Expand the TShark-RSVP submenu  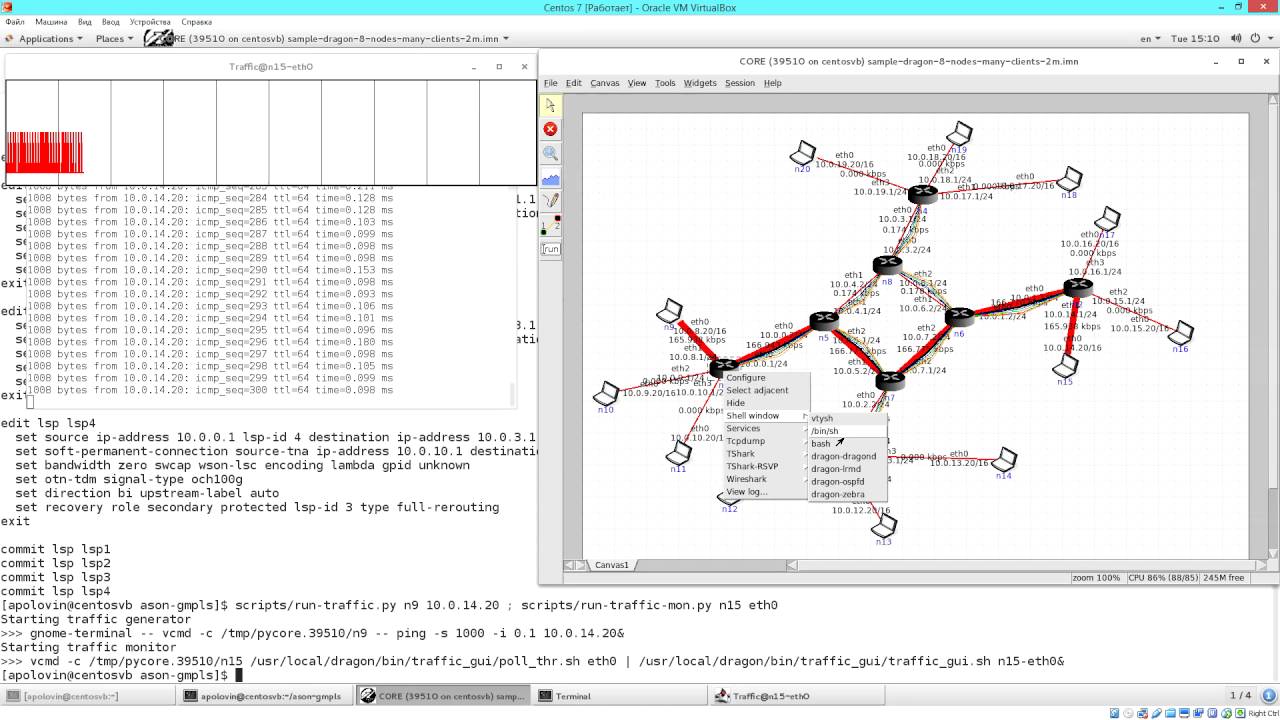pyautogui.click(x=766, y=466)
